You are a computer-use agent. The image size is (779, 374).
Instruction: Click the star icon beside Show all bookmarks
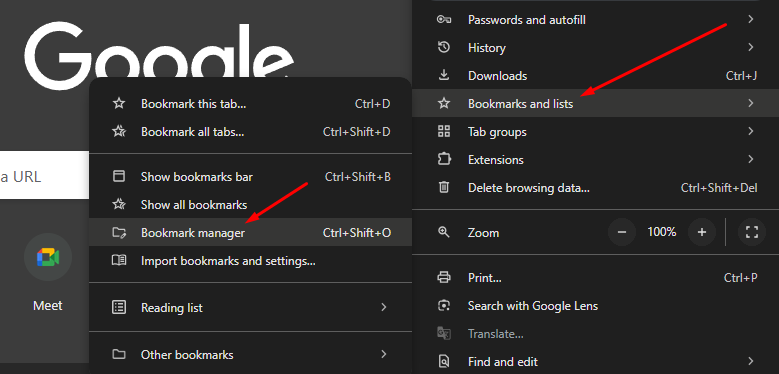pyautogui.click(x=119, y=204)
